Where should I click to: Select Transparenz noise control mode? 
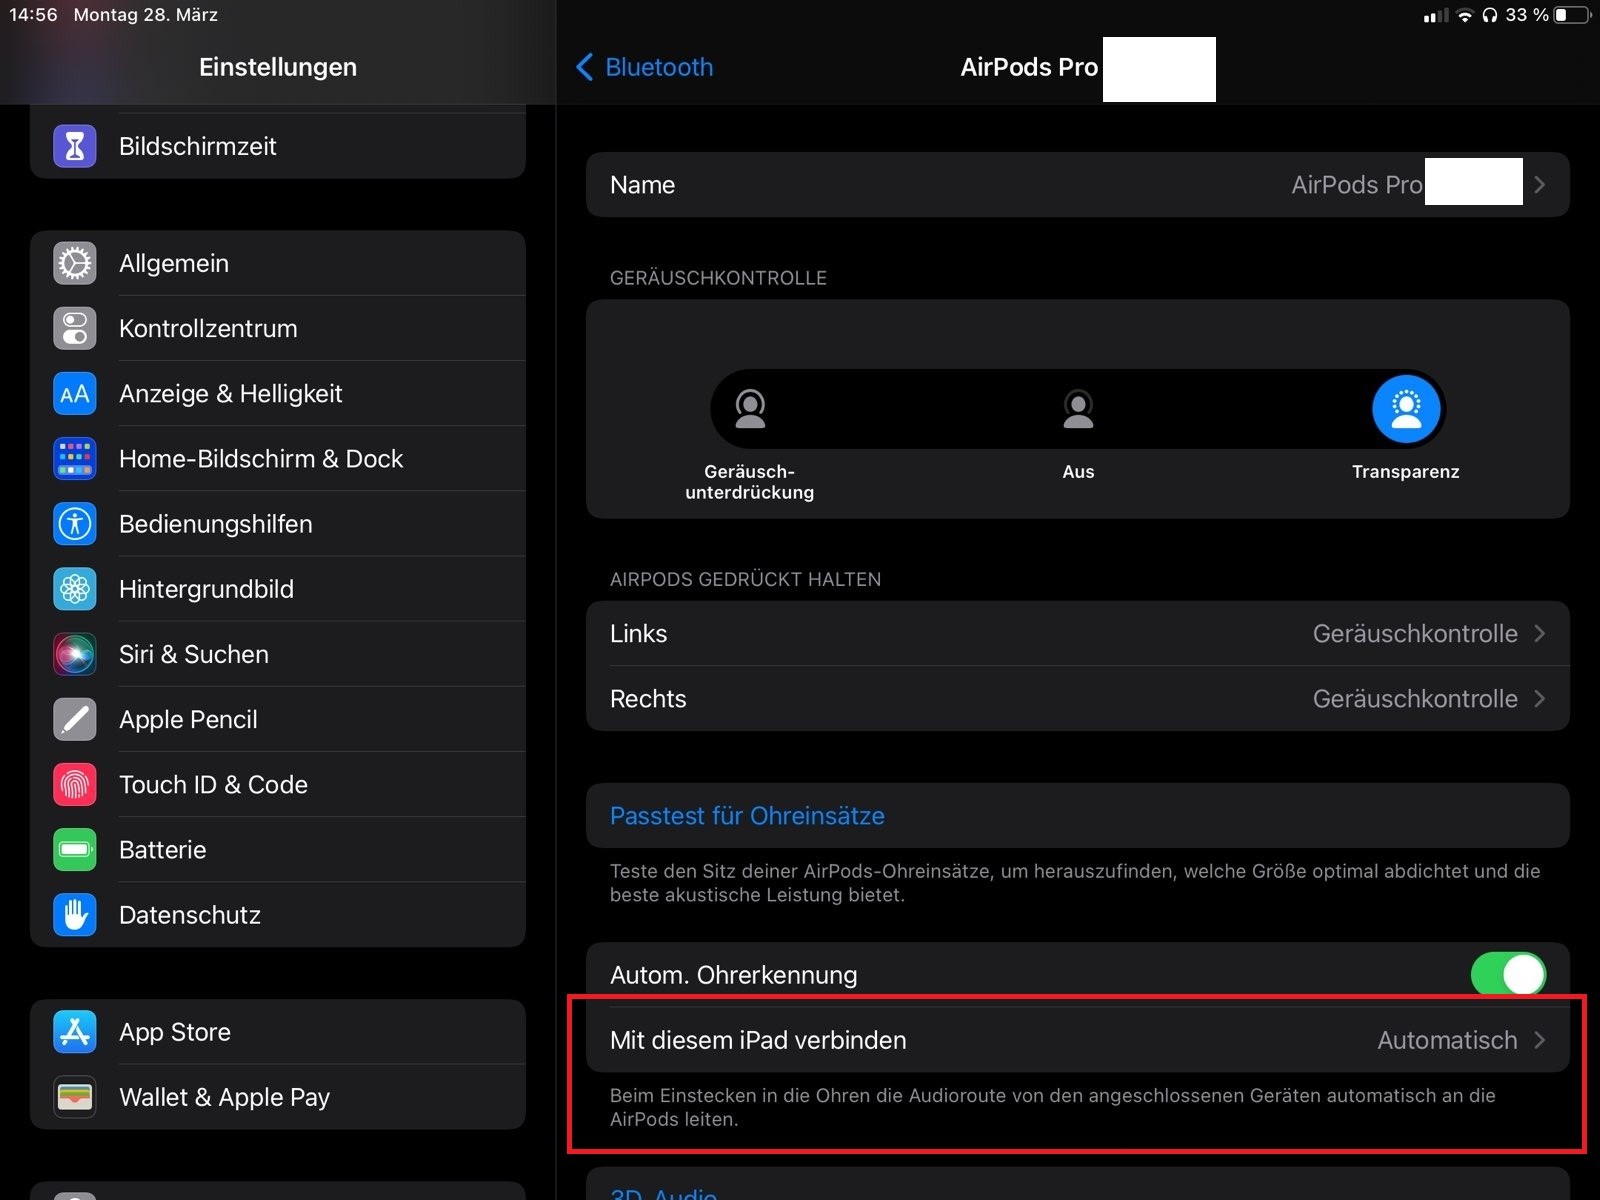point(1406,408)
